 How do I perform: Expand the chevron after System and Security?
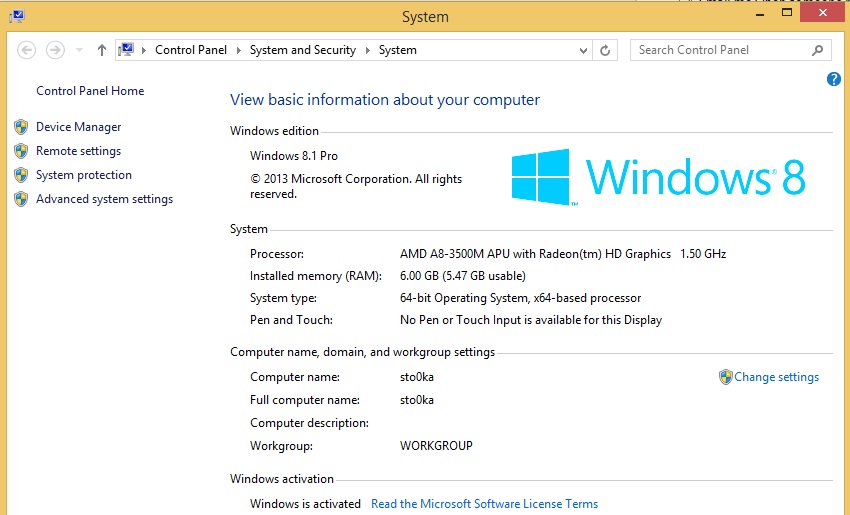pos(367,50)
